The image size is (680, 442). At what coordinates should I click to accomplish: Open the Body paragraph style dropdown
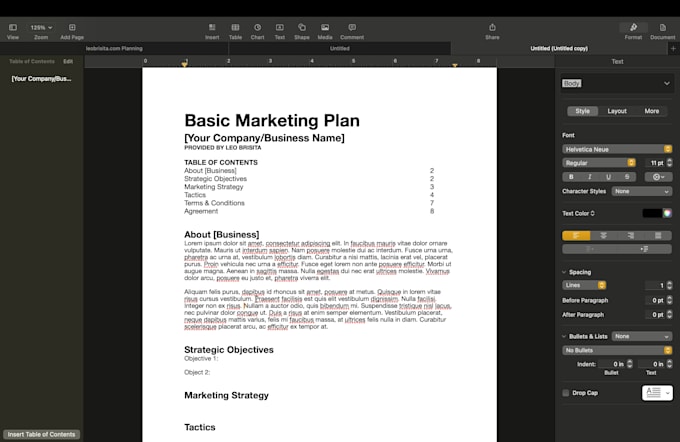click(x=616, y=83)
